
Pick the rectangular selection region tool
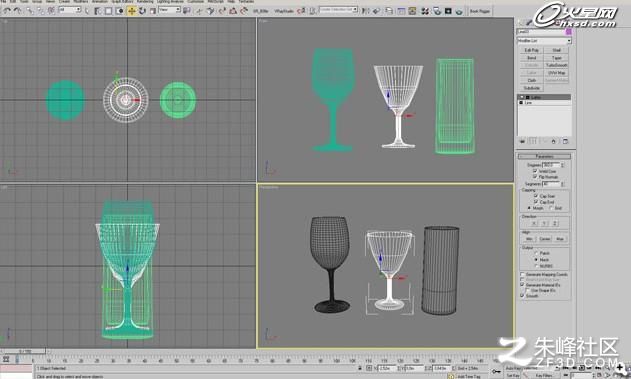click(108, 11)
